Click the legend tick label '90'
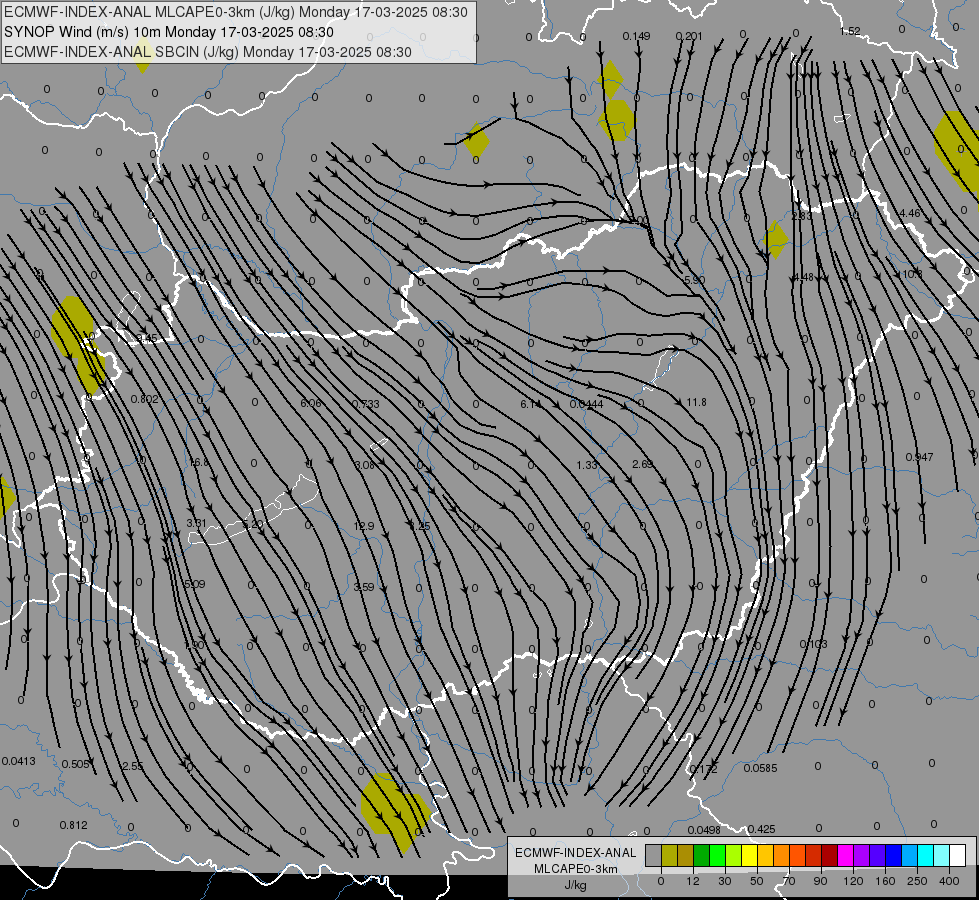979x900 pixels. click(x=820, y=881)
